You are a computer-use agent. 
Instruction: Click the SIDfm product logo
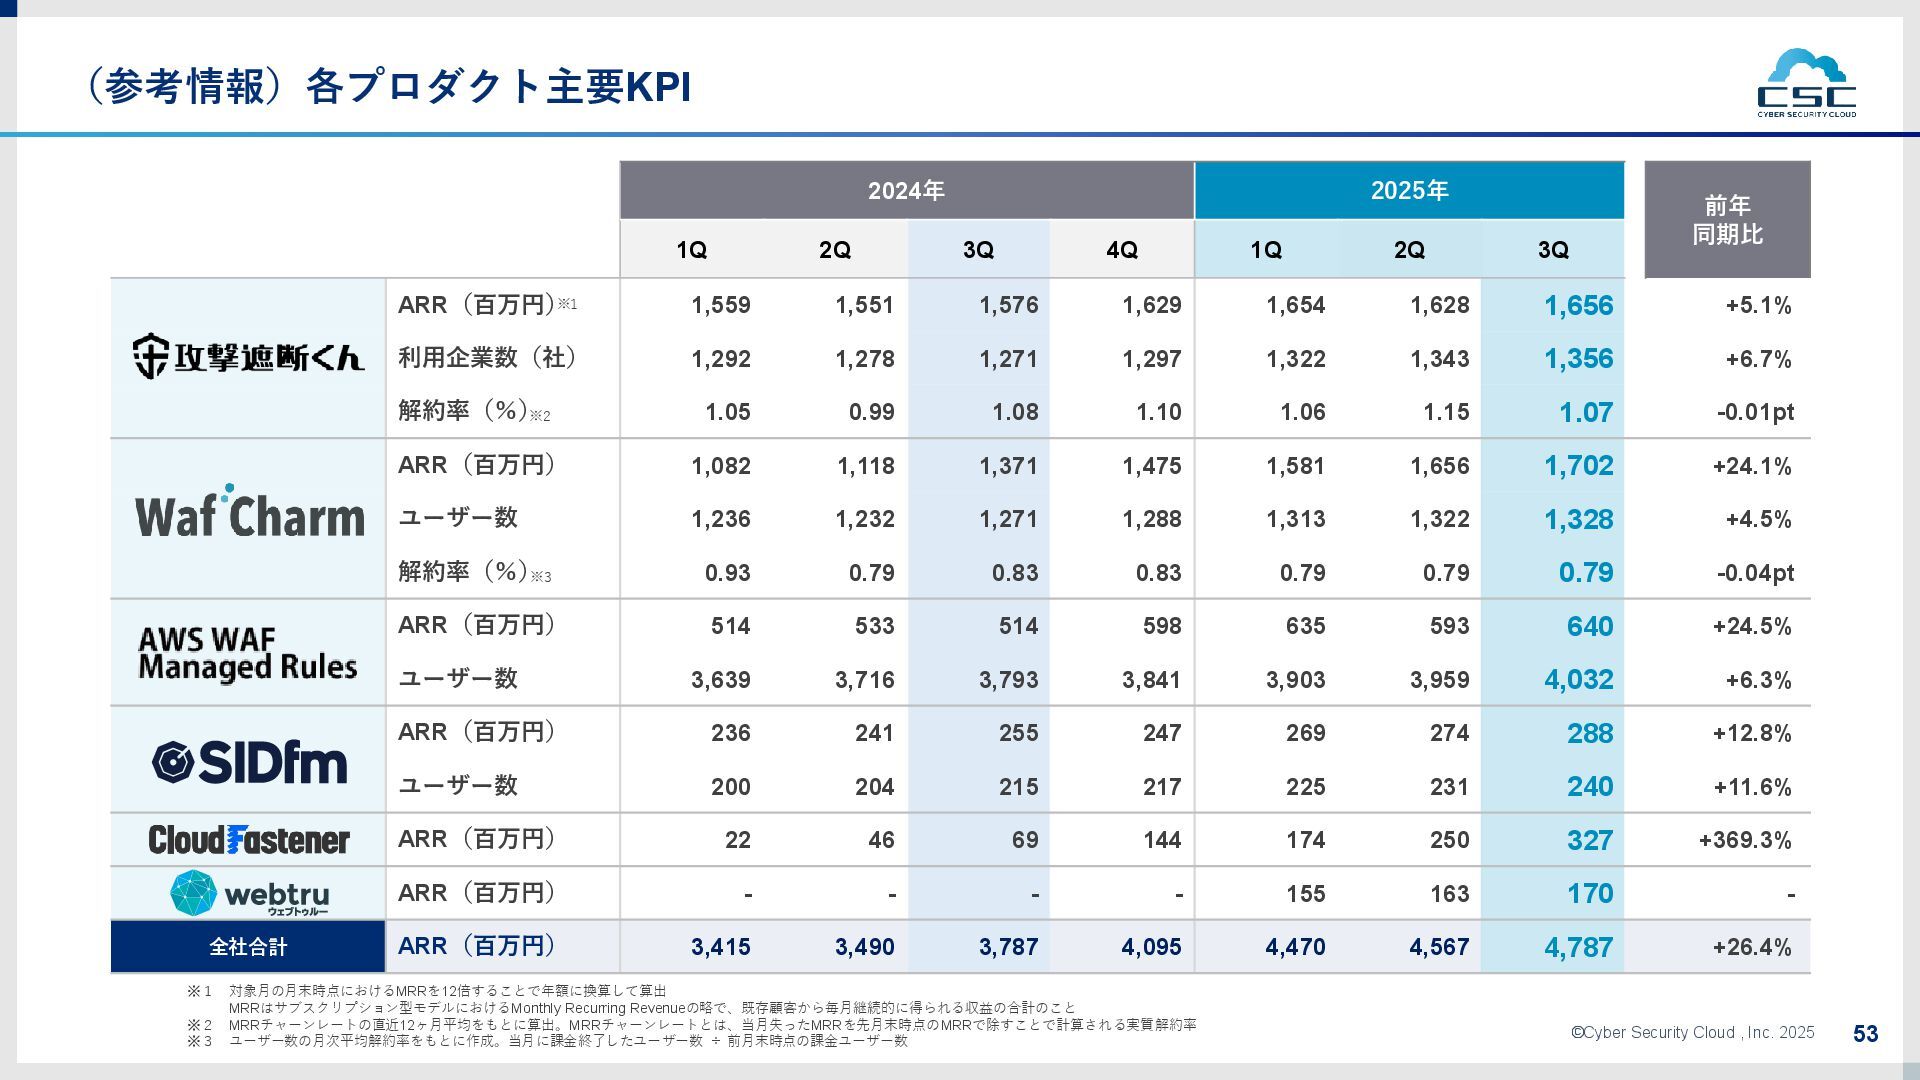[249, 761]
